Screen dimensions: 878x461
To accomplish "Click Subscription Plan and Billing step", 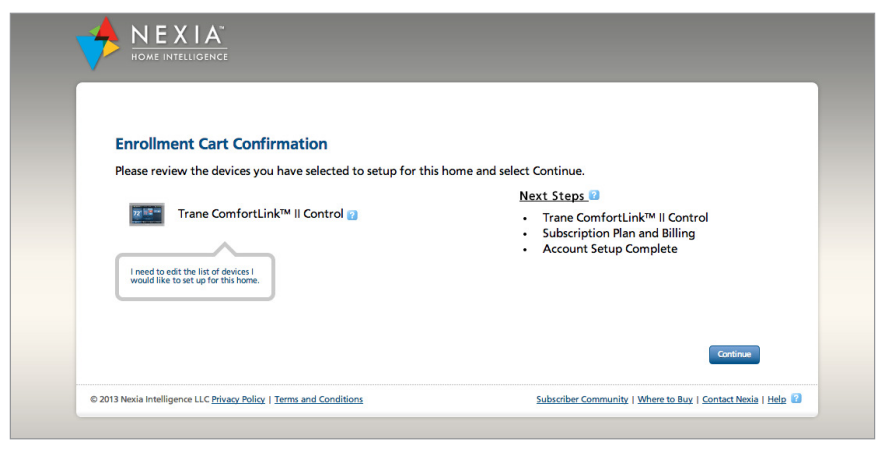I will (619, 234).
